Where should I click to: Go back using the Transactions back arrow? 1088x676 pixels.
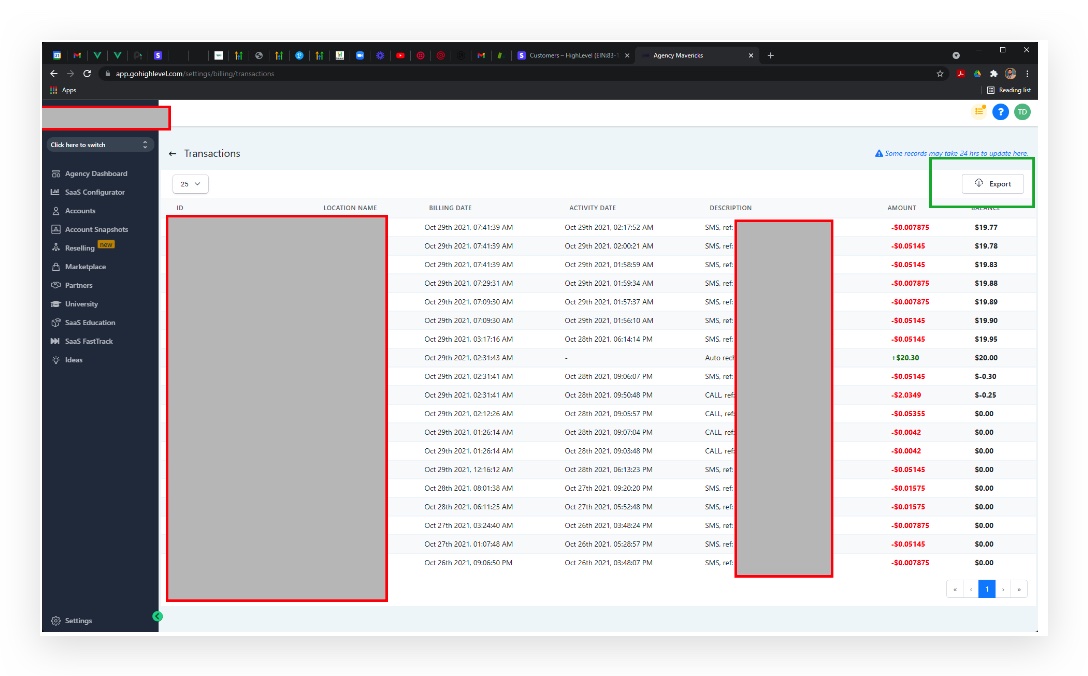(x=172, y=153)
